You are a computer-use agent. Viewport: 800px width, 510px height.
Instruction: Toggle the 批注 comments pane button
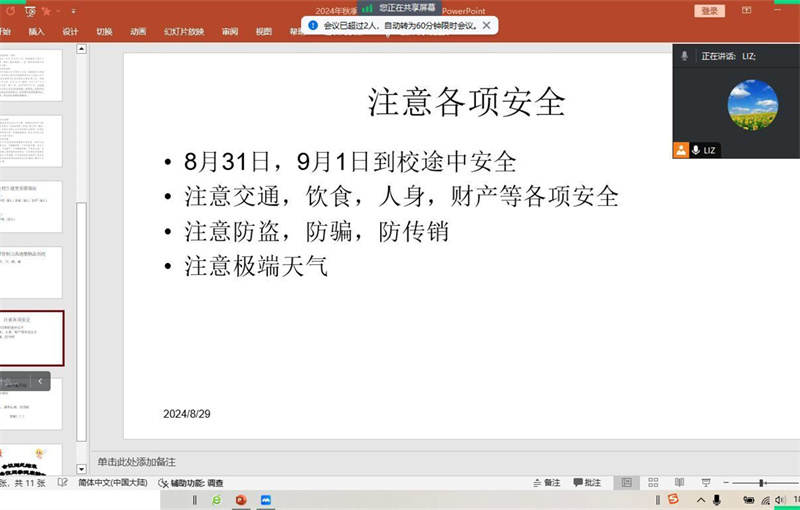click(586, 482)
